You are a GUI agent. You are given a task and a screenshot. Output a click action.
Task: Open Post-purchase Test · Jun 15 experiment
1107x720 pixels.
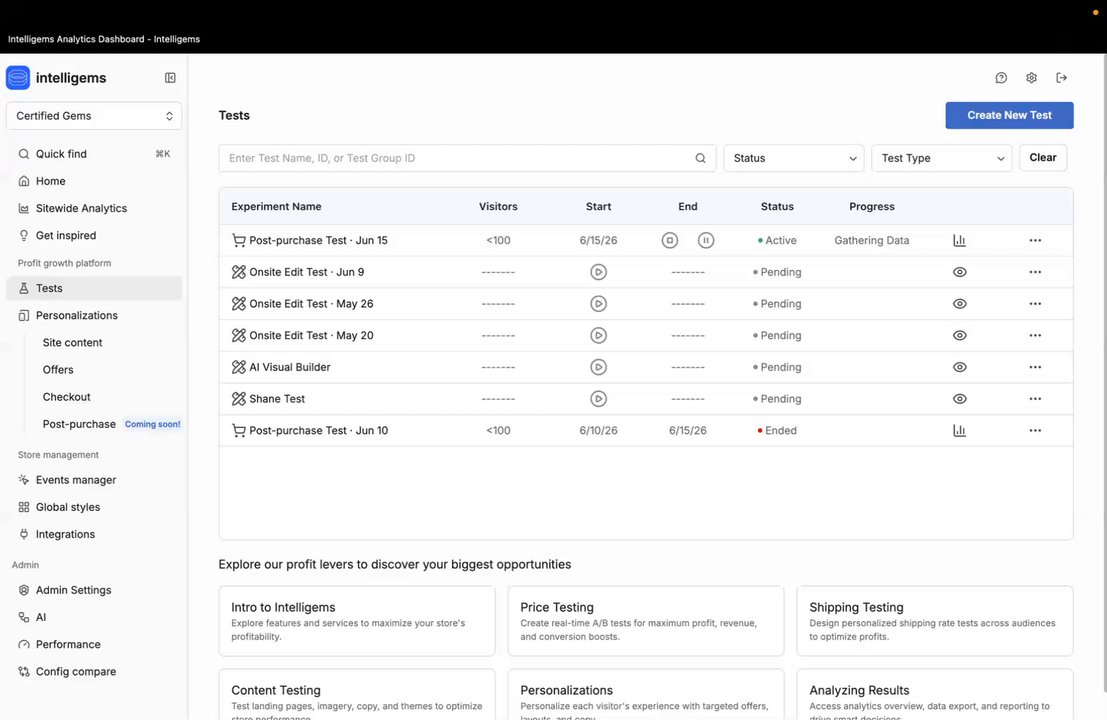(x=318, y=241)
